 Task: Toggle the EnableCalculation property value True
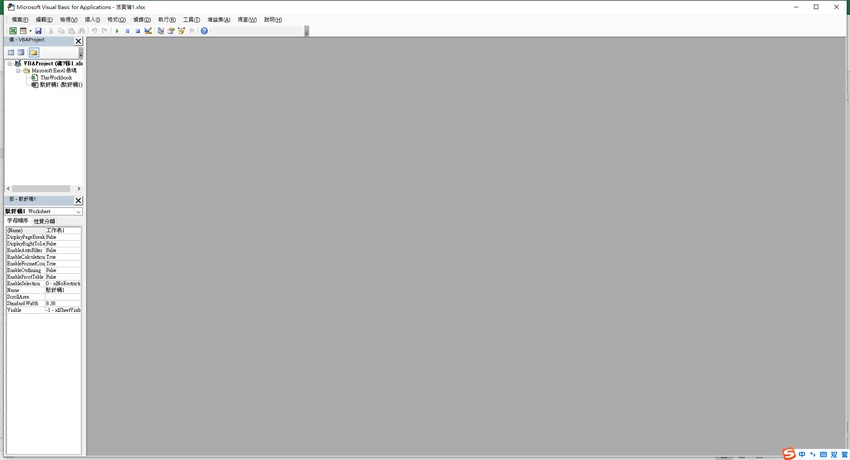[62, 257]
